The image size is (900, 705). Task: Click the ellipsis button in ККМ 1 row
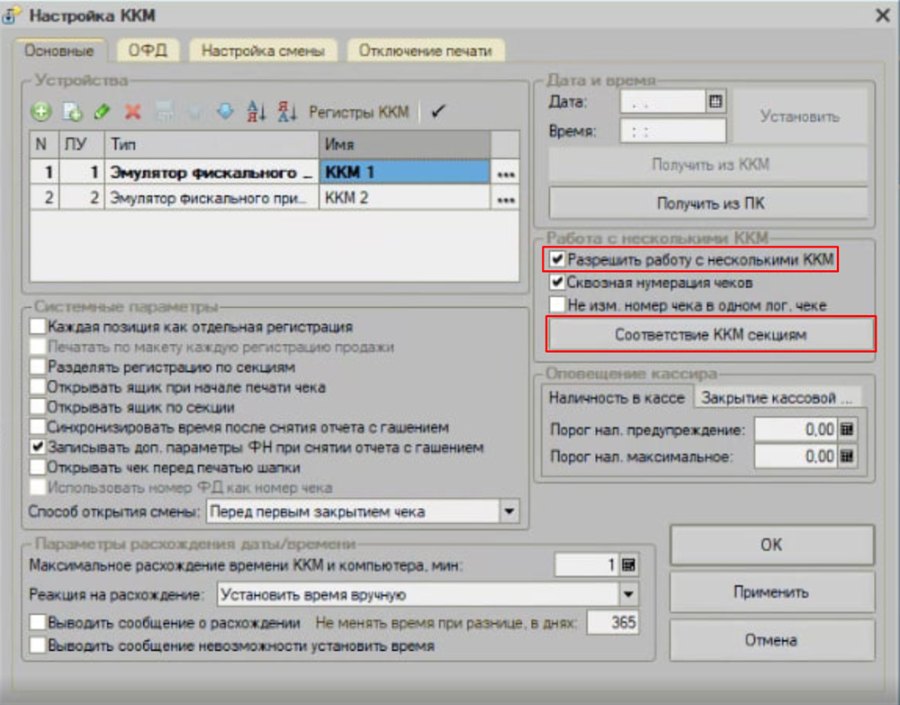(x=505, y=173)
